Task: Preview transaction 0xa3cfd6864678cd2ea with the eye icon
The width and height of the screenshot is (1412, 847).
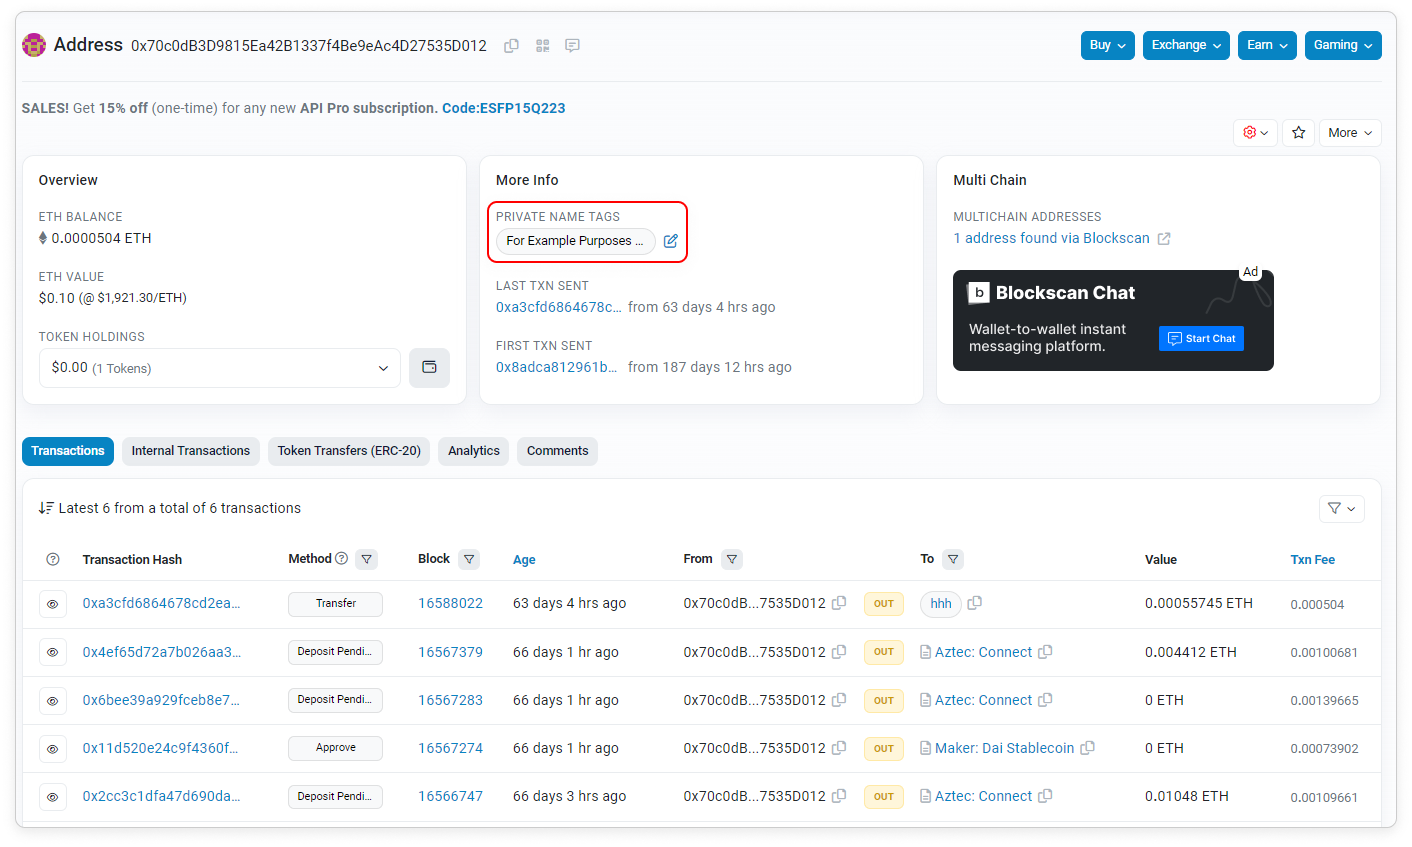Action: (53, 604)
